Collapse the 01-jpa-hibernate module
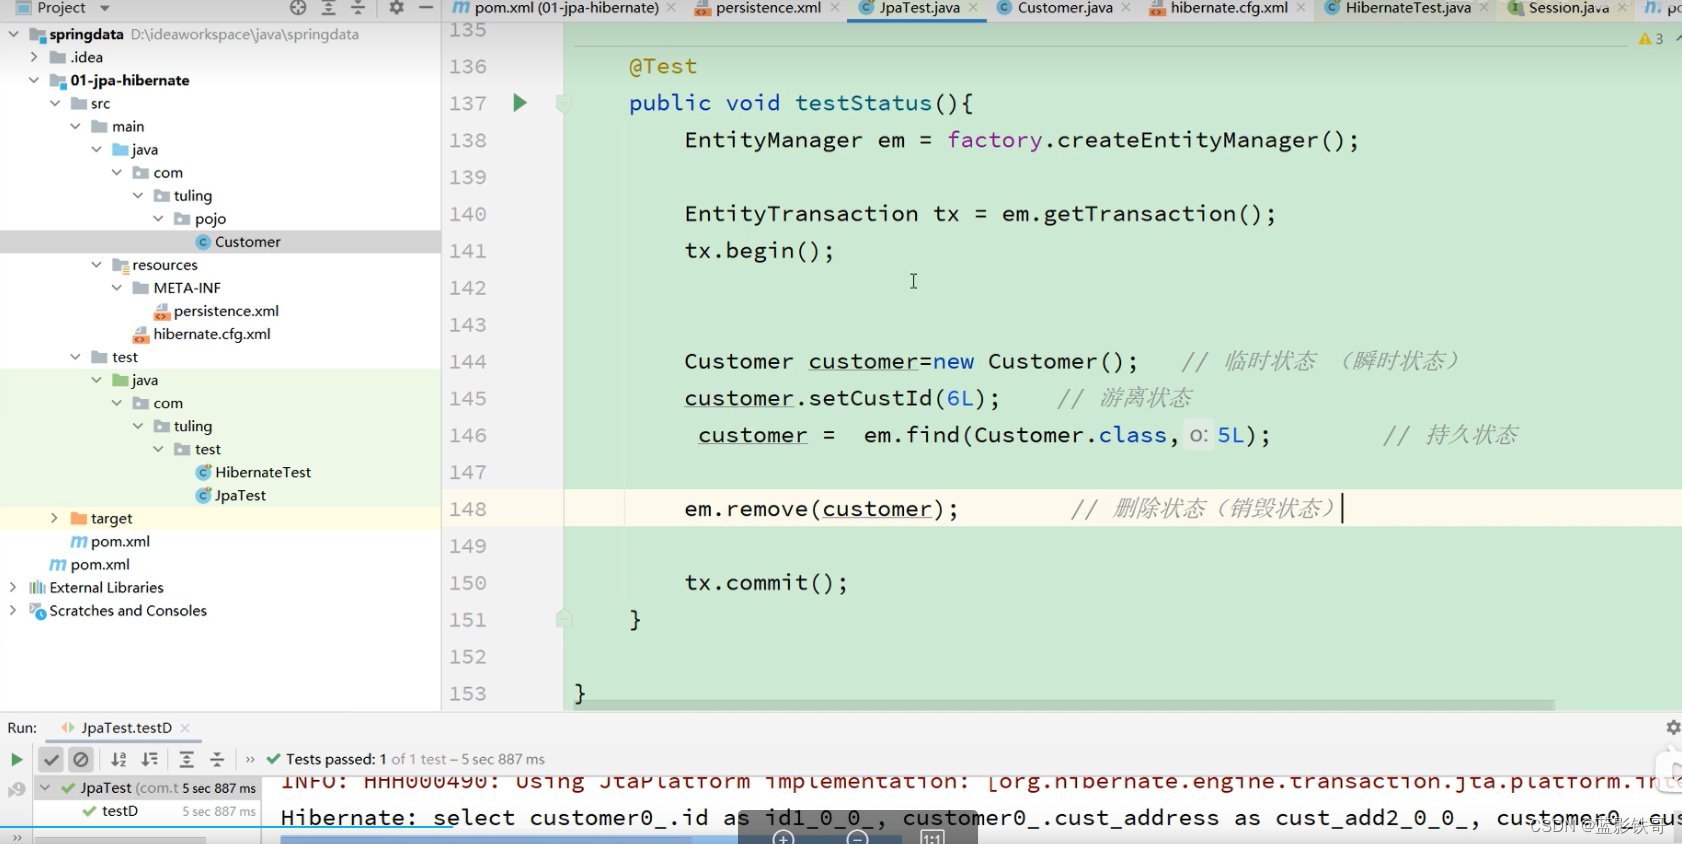1682x844 pixels. tap(34, 80)
